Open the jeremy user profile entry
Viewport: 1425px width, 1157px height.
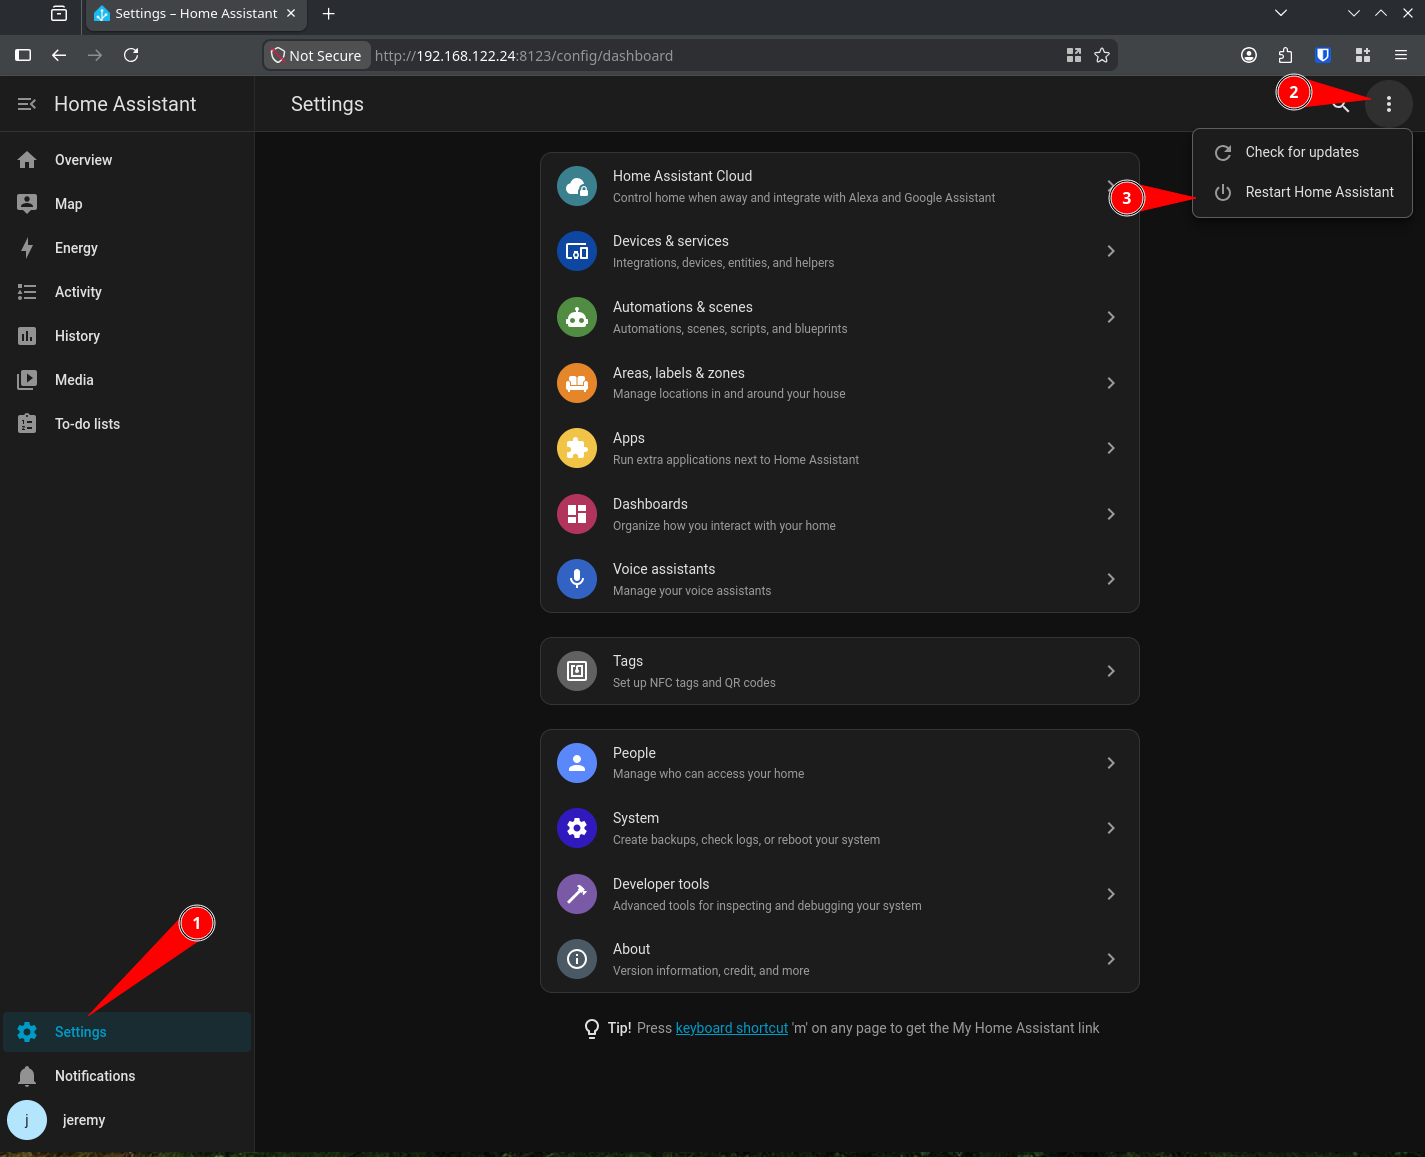(127, 1120)
